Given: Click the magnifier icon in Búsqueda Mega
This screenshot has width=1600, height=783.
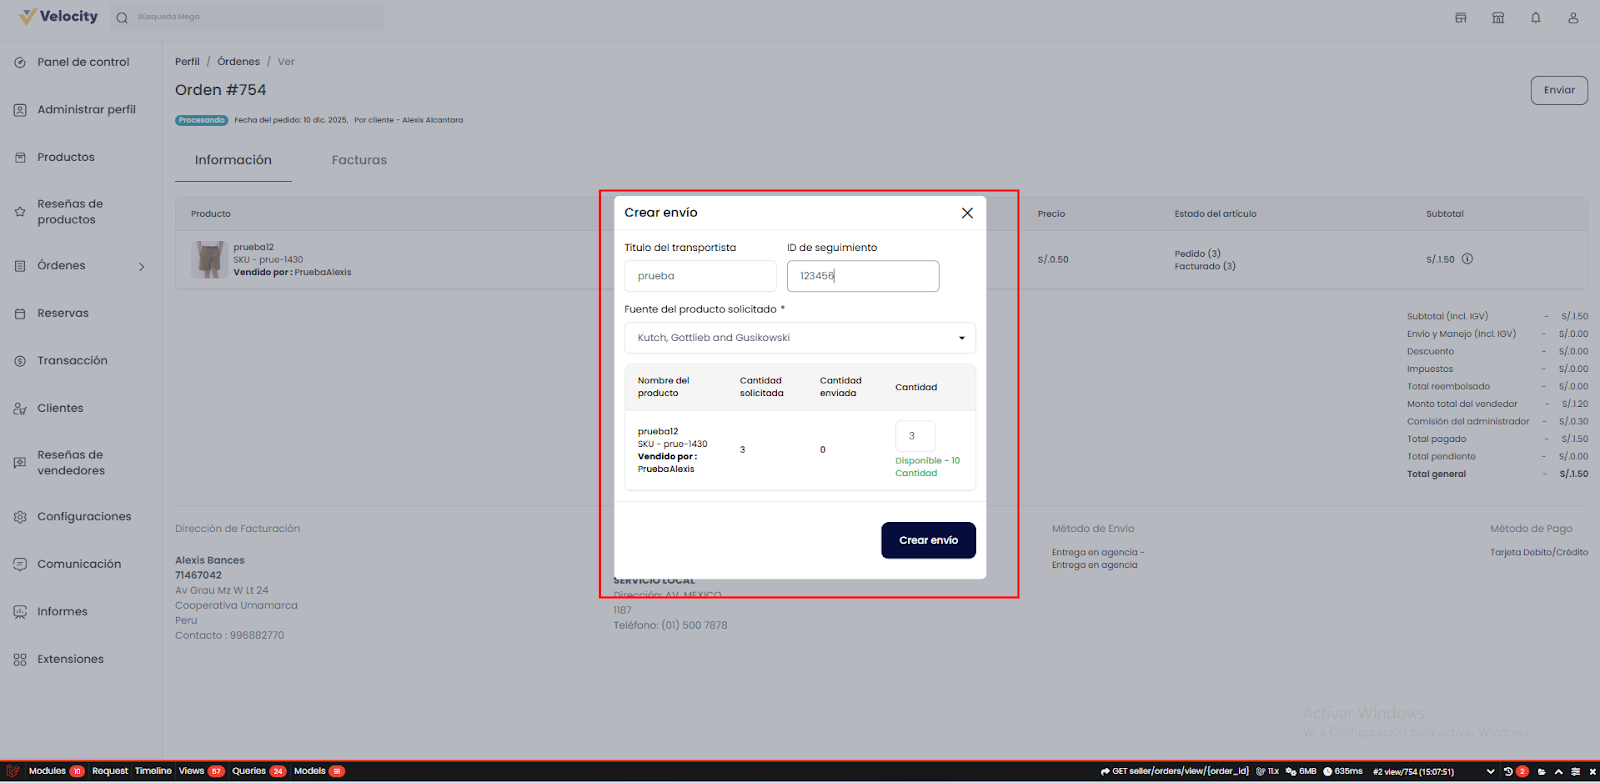Looking at the screenshot, I should [122, 18].
